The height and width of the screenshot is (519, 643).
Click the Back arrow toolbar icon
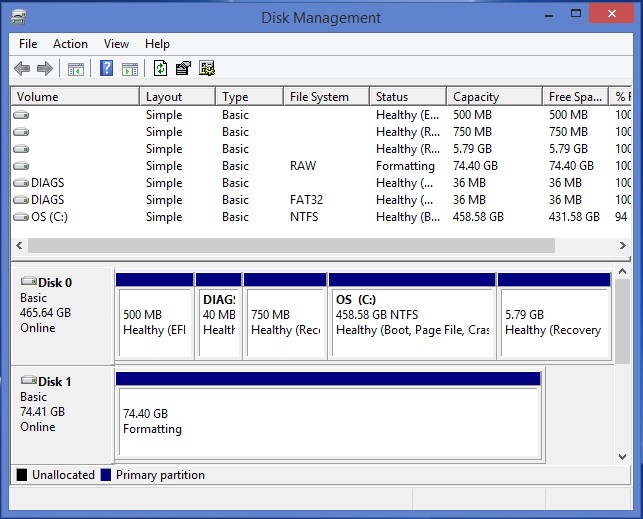[22, 68]
